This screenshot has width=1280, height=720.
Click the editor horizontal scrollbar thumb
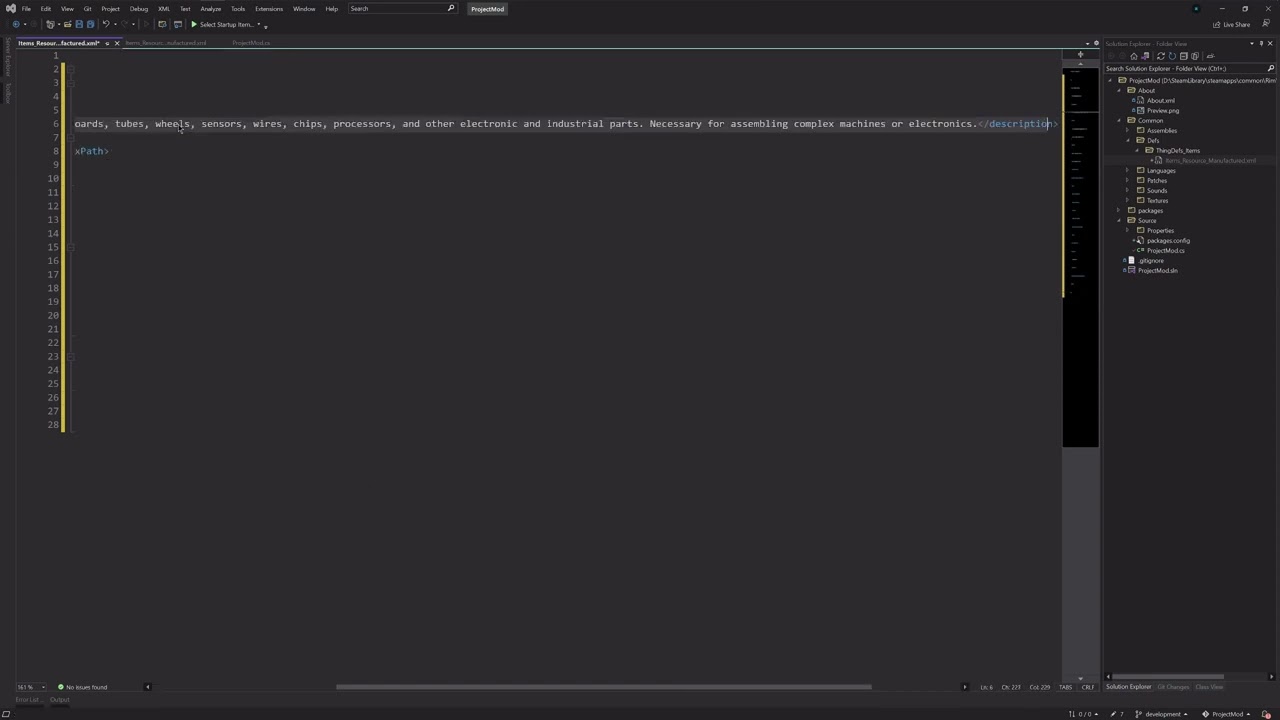(x=604, y=687)
